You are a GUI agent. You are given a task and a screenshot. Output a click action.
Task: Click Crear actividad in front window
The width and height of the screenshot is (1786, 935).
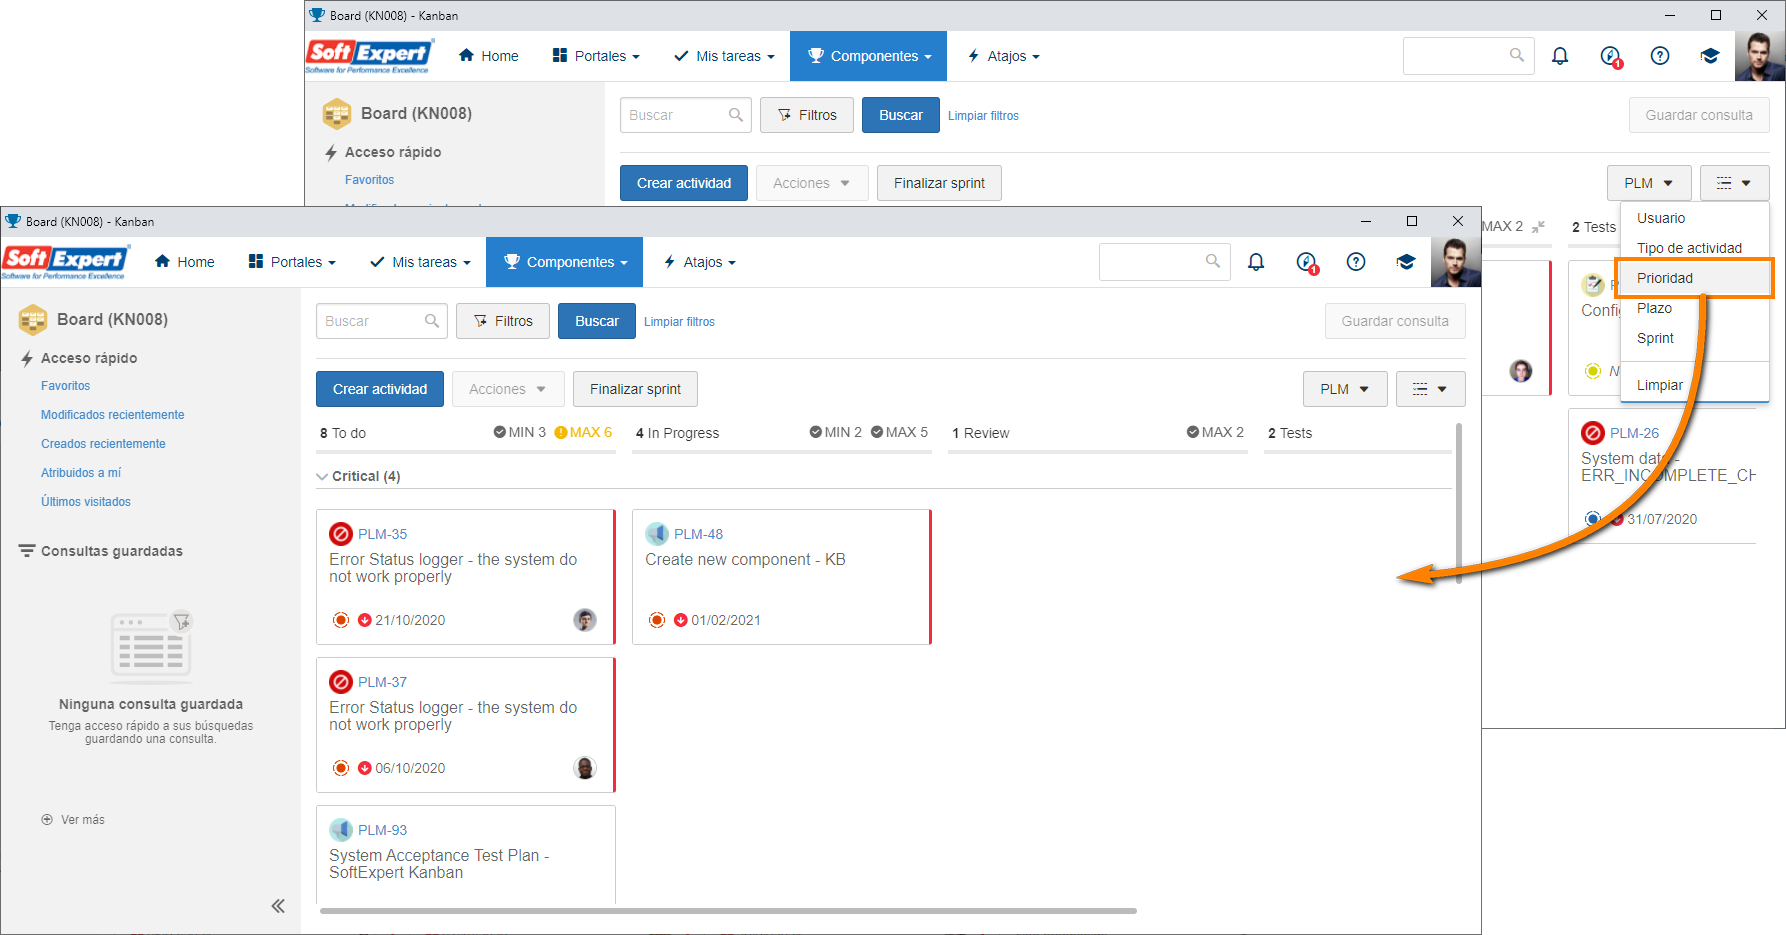click(380, 389)
